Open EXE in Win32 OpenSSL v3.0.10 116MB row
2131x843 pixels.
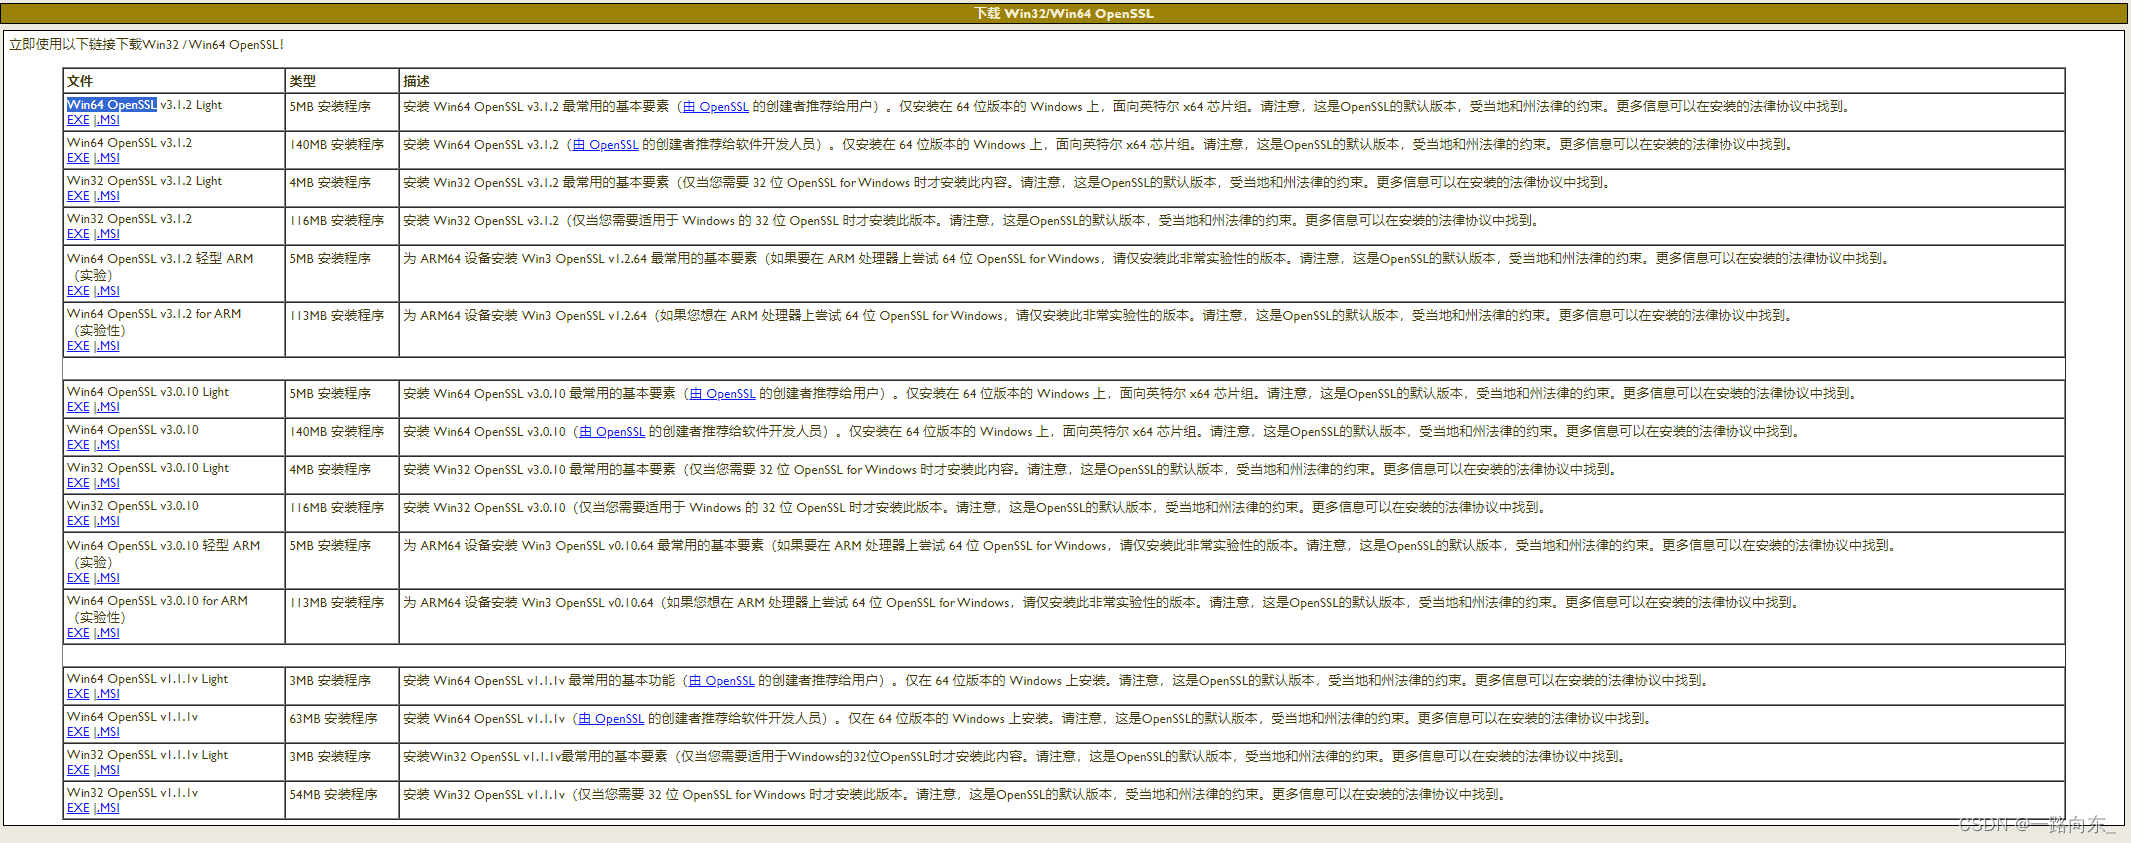point(78,521)
